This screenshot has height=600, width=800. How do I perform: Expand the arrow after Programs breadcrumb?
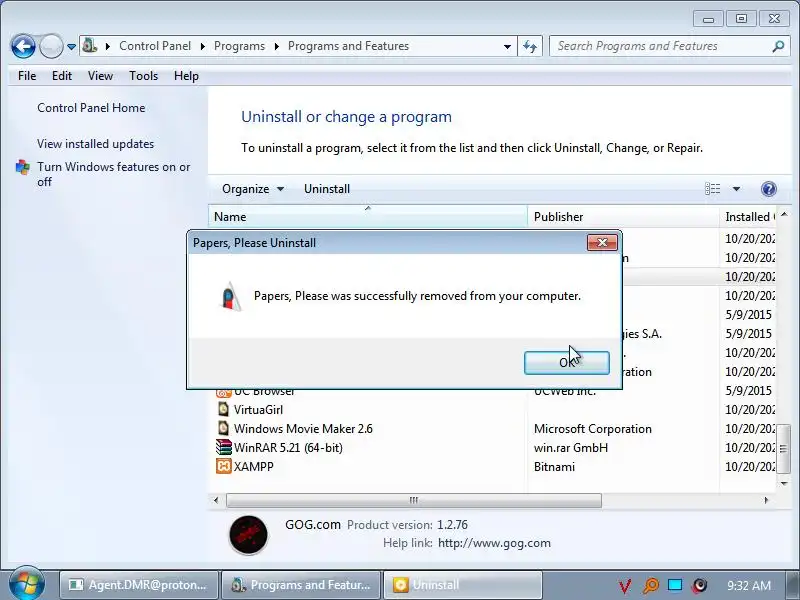277,46
